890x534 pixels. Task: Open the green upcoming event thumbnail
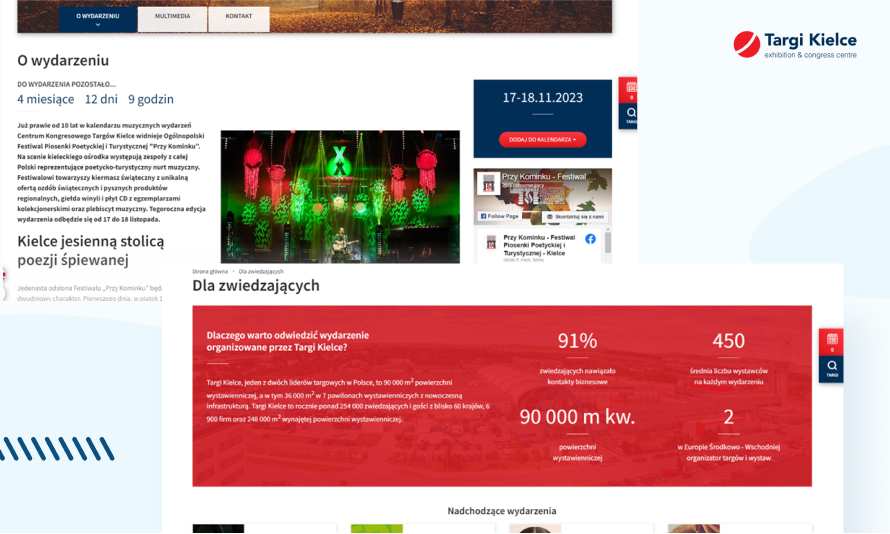[x=376, y=528]
